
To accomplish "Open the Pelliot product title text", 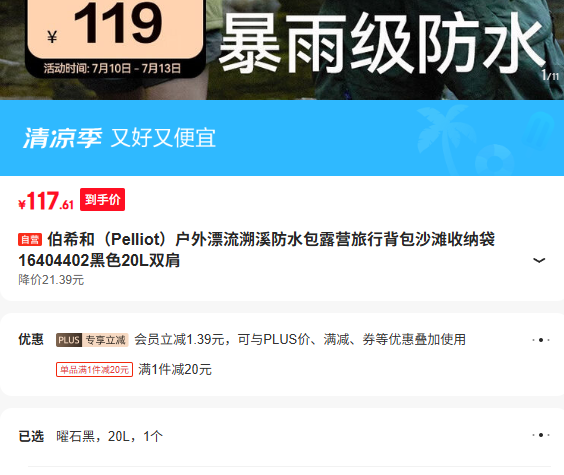I will 256,250.
